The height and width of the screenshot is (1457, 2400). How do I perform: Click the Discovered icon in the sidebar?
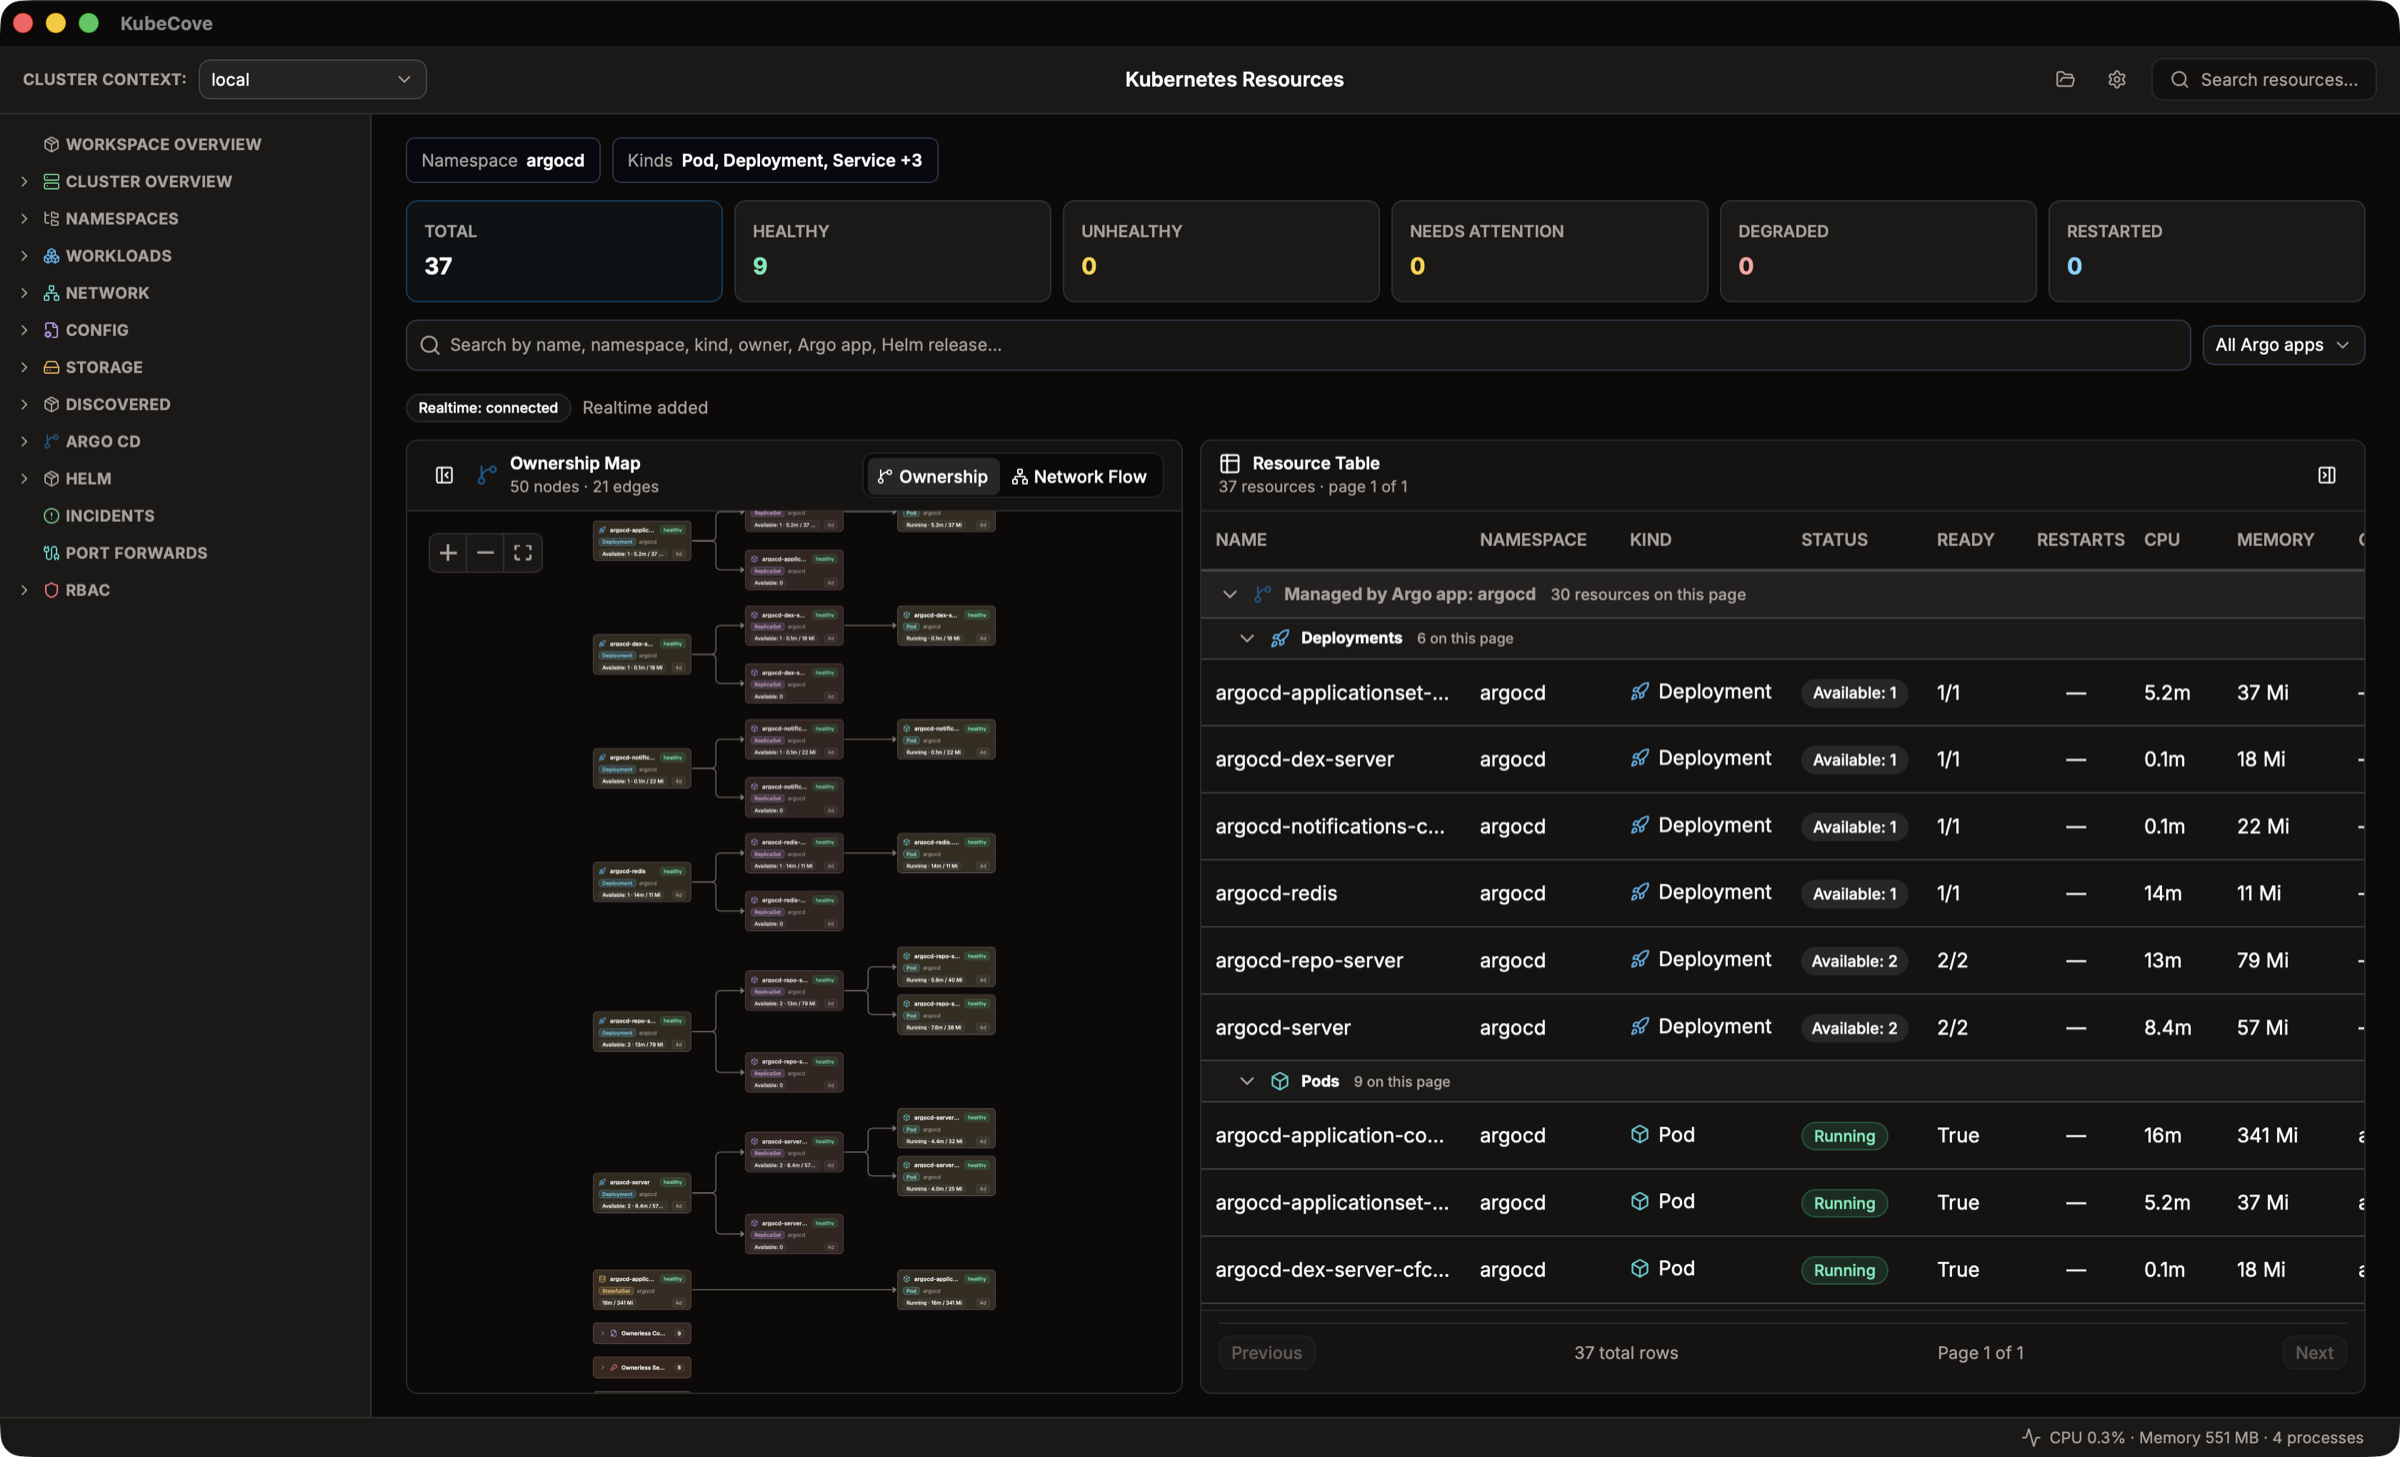point(51,404)
